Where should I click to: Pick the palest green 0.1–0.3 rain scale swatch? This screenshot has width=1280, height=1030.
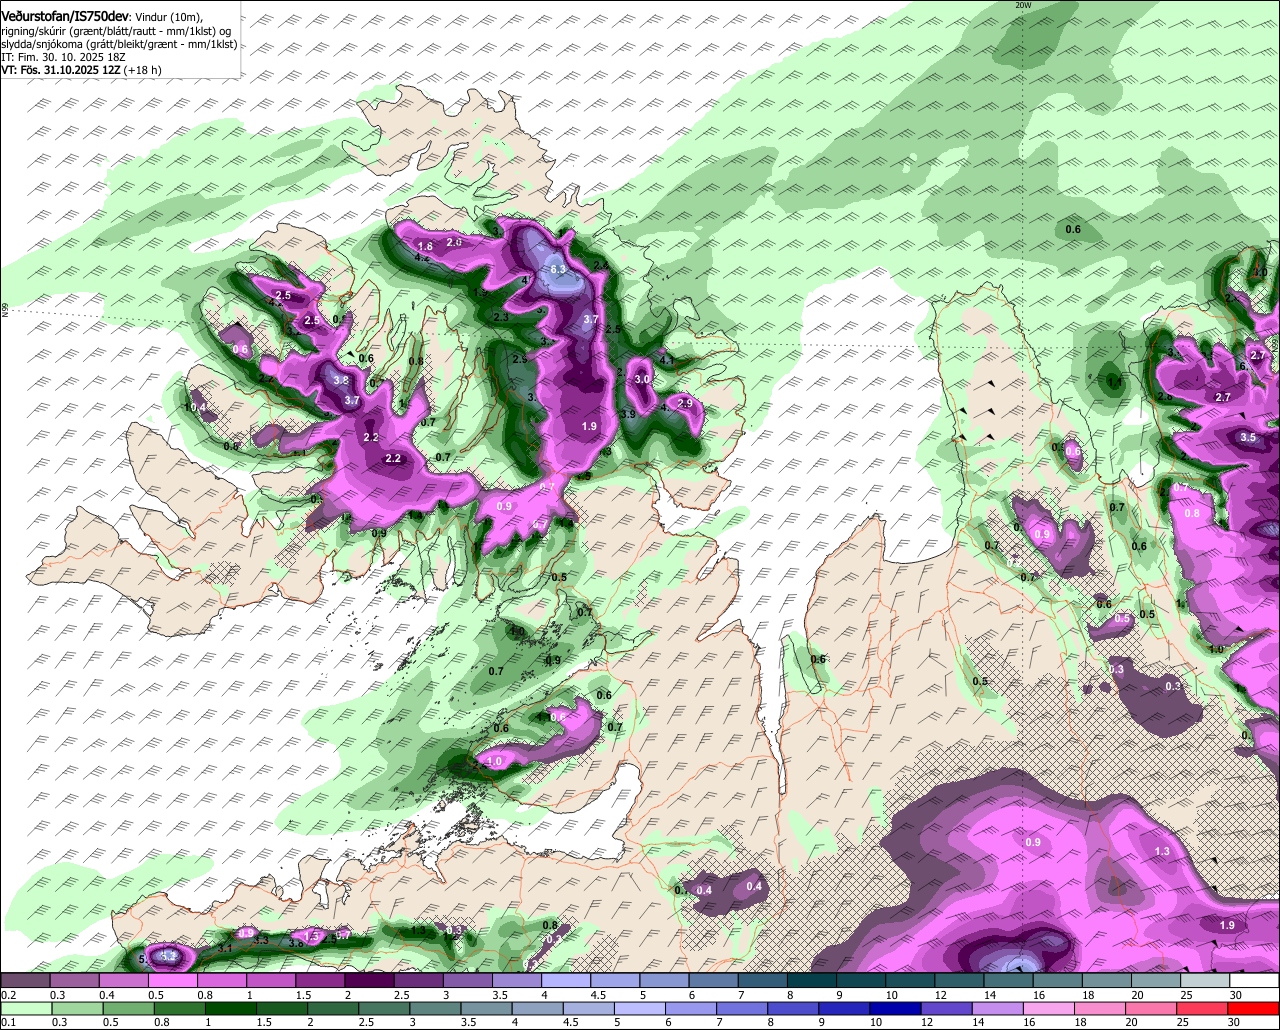tap(27, 1008)
